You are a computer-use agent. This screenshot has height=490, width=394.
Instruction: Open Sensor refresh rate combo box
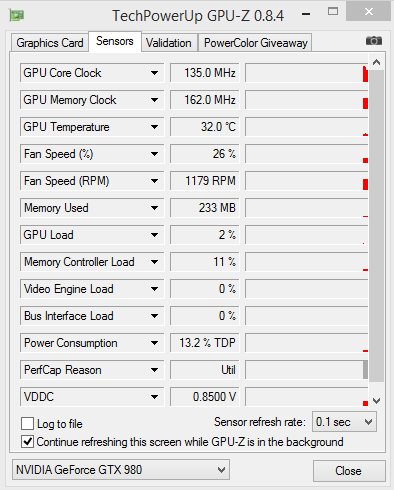(344, 422)
